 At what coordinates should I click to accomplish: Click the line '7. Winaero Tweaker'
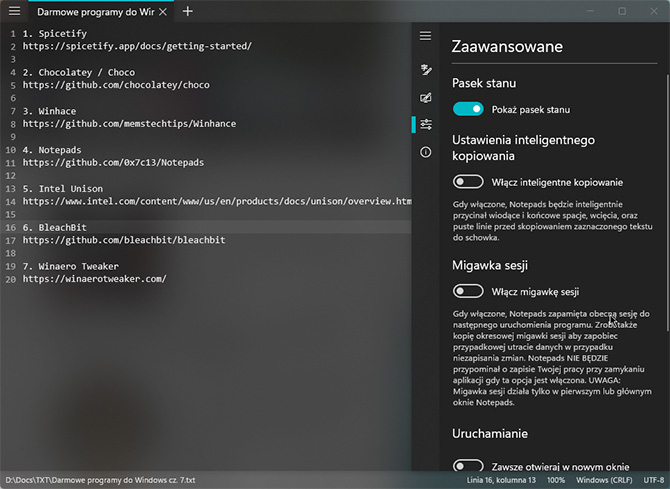pos(71,266)
